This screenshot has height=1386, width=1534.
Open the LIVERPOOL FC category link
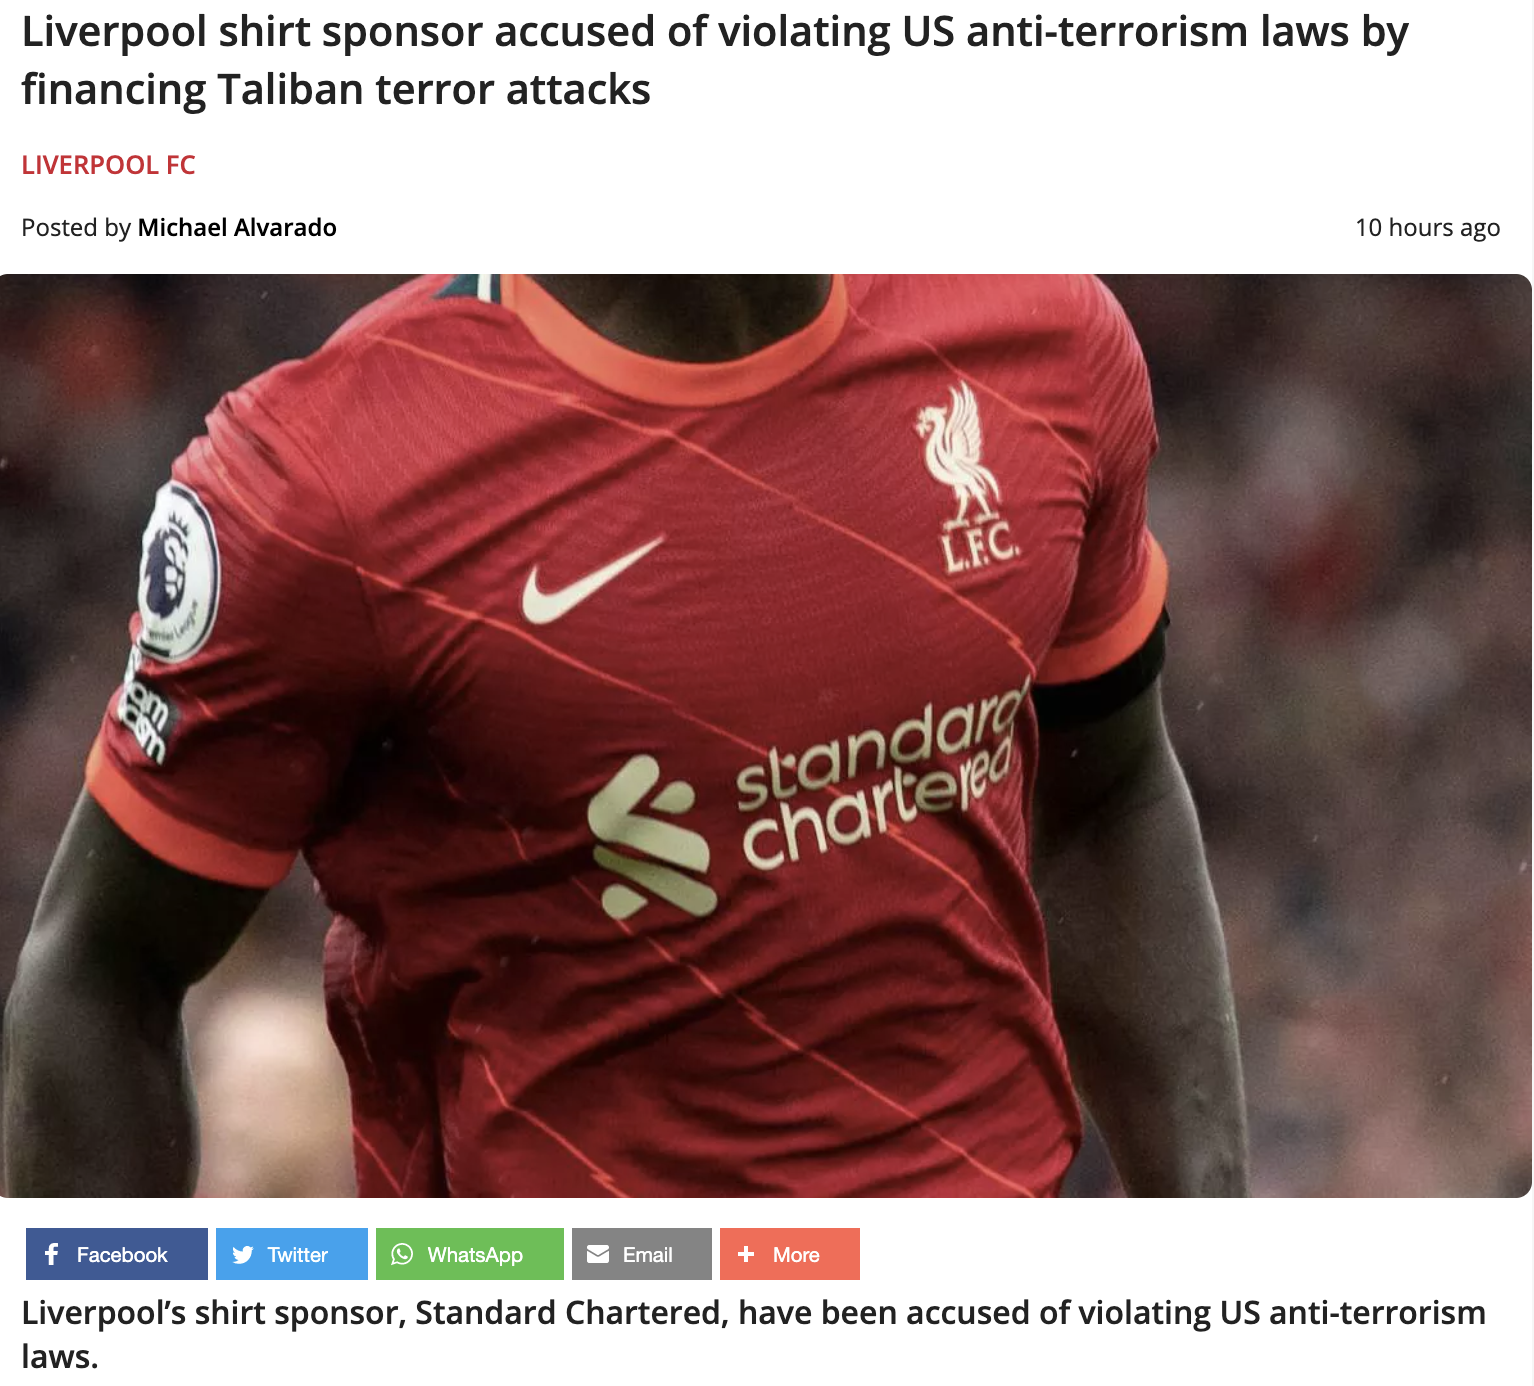[108, 165]
